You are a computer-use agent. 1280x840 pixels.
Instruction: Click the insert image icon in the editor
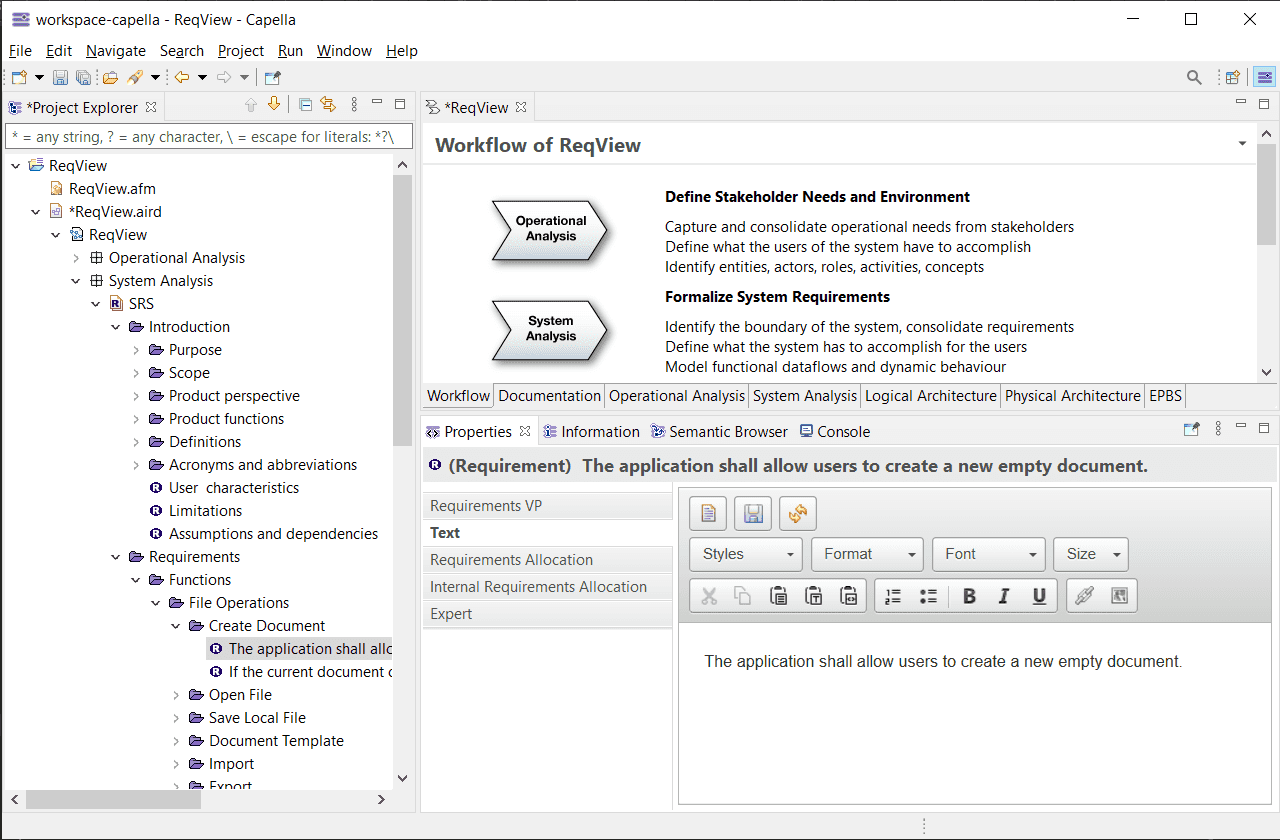[1119, 596]
